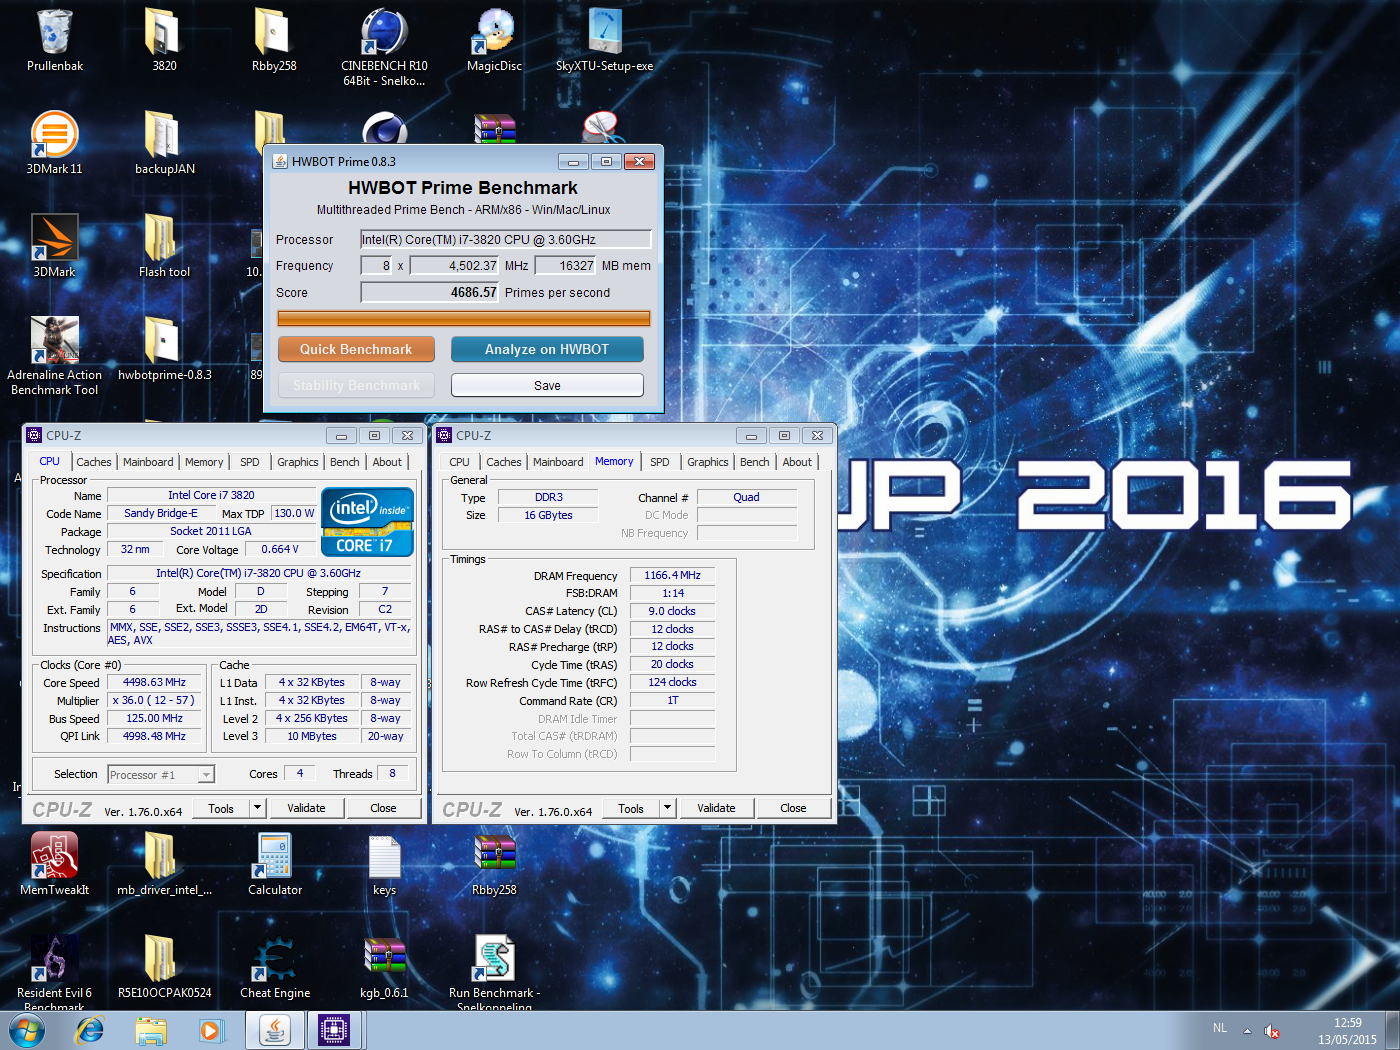1400x1050 pixels.
Task: Click the DRAM Frequency value 1166.4 MHz
Action: pyautogui.click(x=672, y=575)
